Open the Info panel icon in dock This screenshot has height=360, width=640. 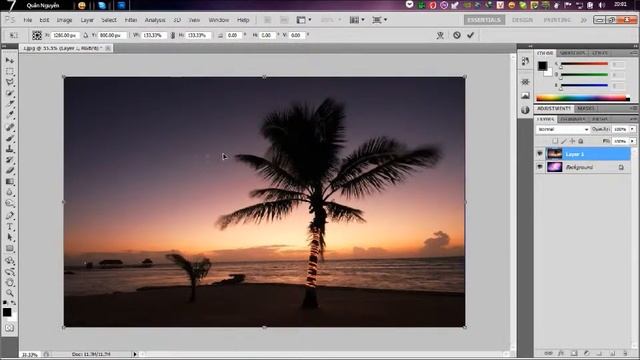(x=525, y=110)
